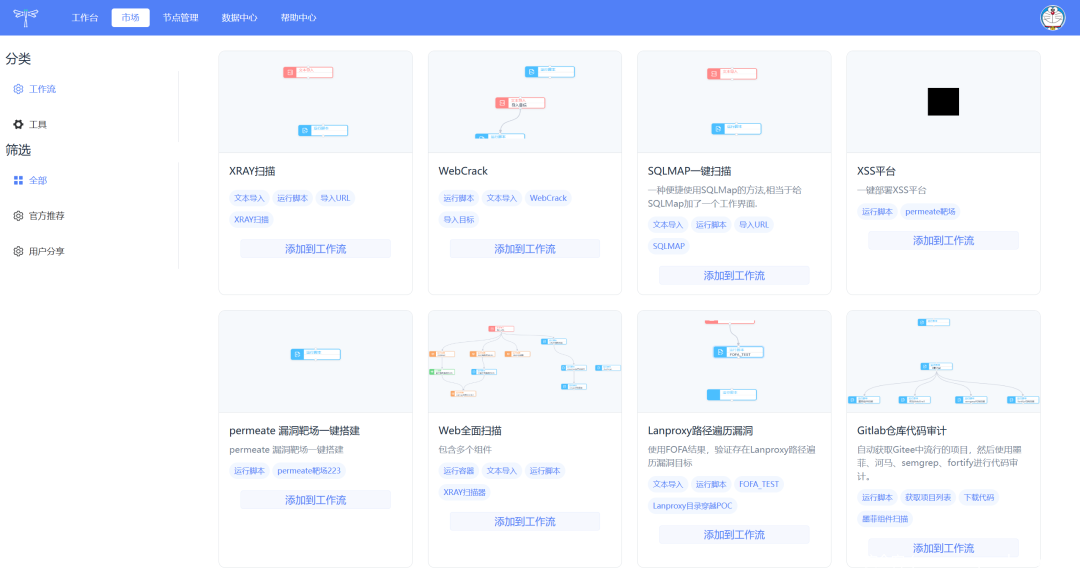This screenshot has height=580, width=1080.
Task: Open the user avatar in the top right
Action: point(1053,17)
